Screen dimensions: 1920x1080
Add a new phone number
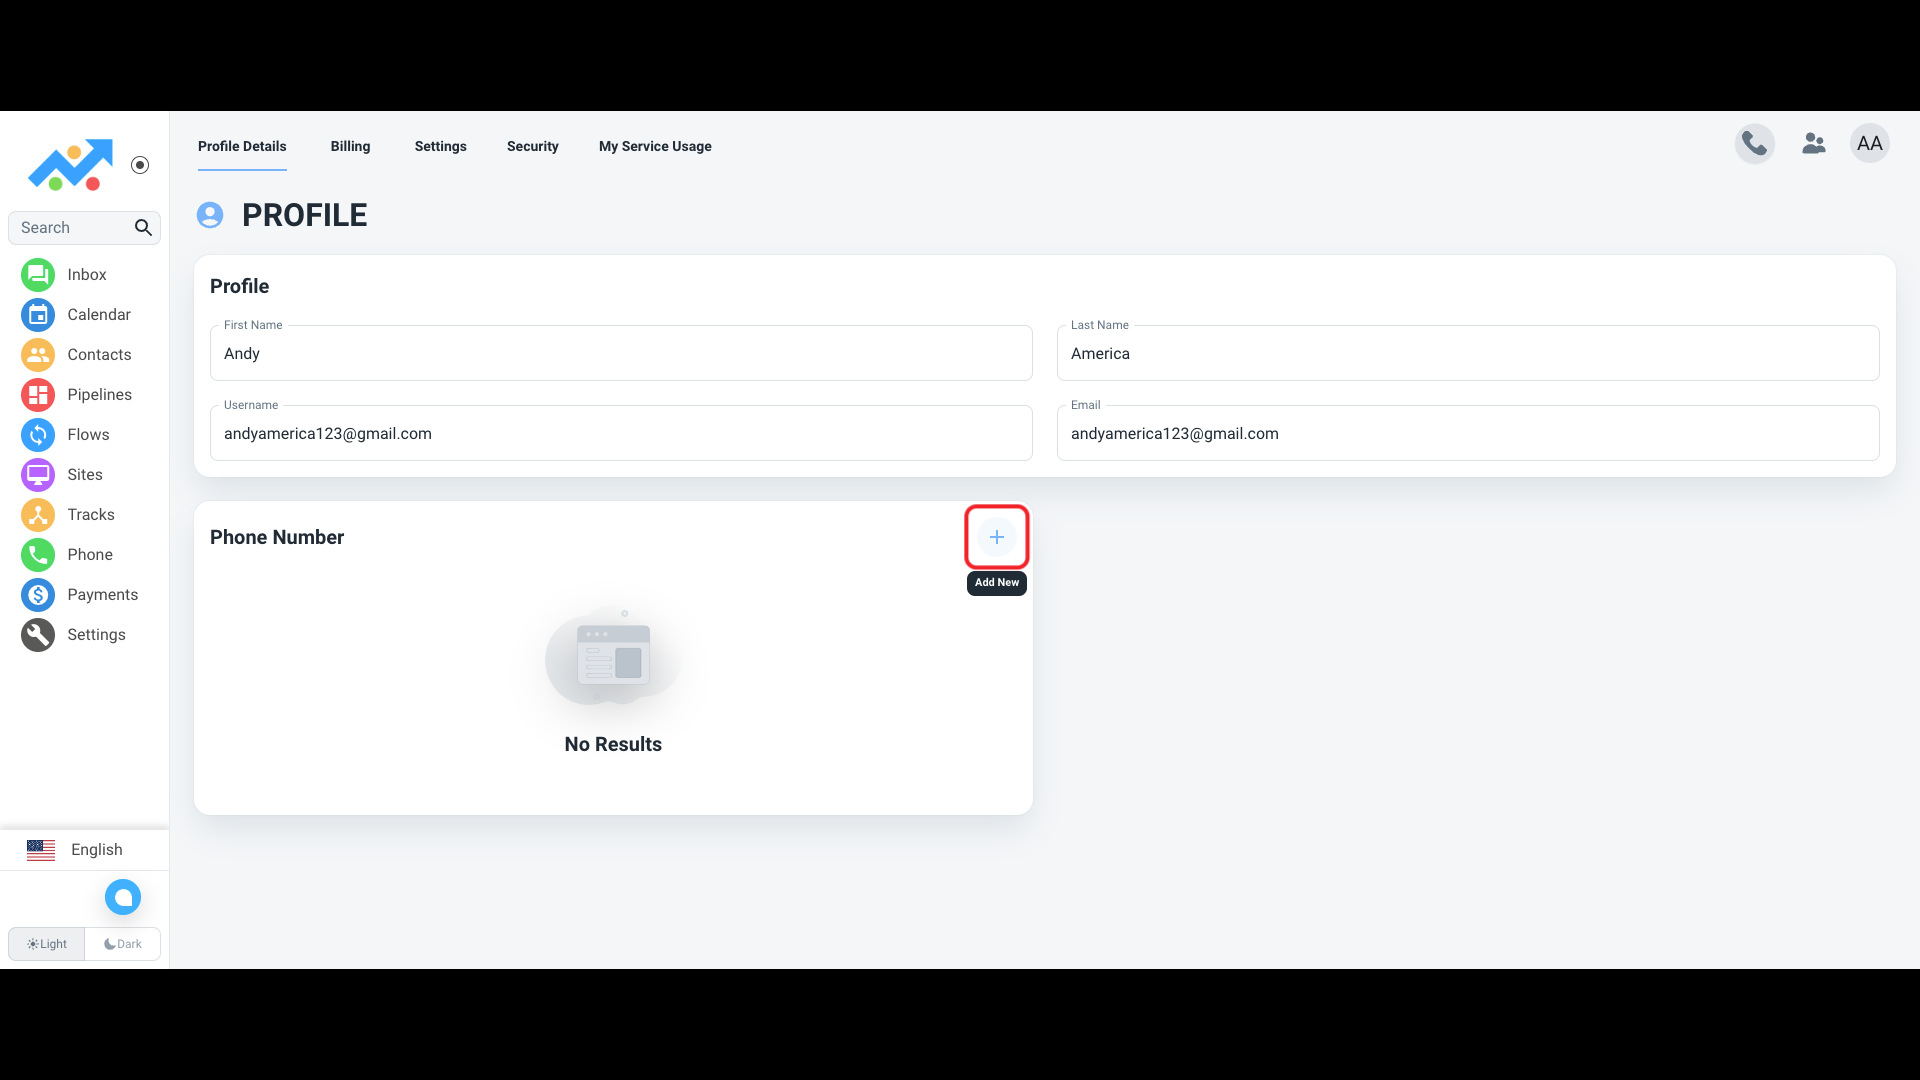pos(996,537)
